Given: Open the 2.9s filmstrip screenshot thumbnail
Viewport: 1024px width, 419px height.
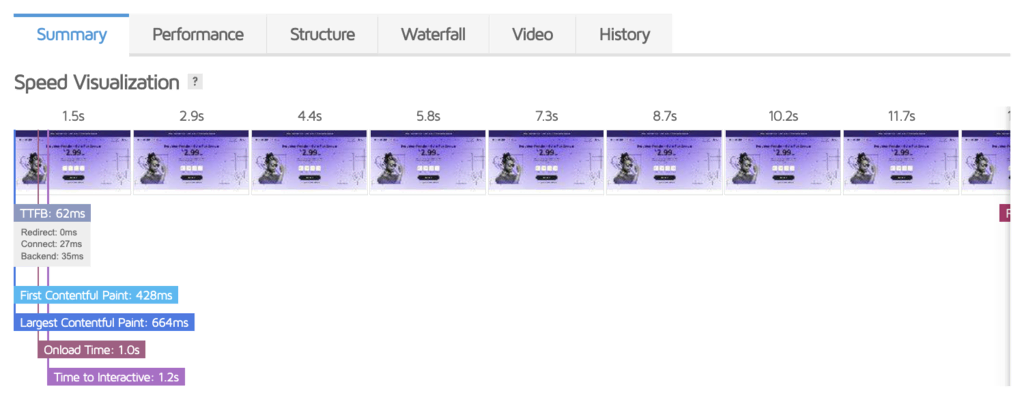Looking at the screenshot, I should click(x=191, y=161).
